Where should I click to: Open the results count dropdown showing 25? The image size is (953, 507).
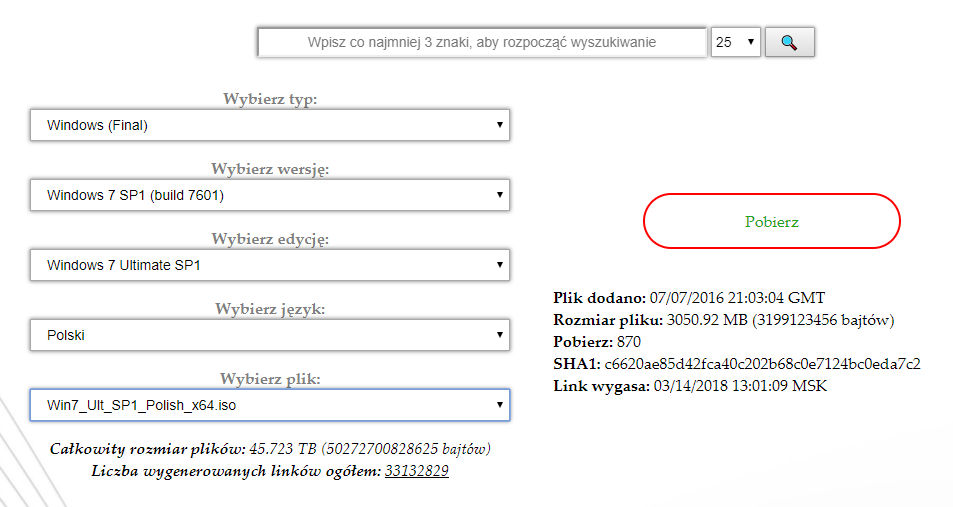[735, 42]
